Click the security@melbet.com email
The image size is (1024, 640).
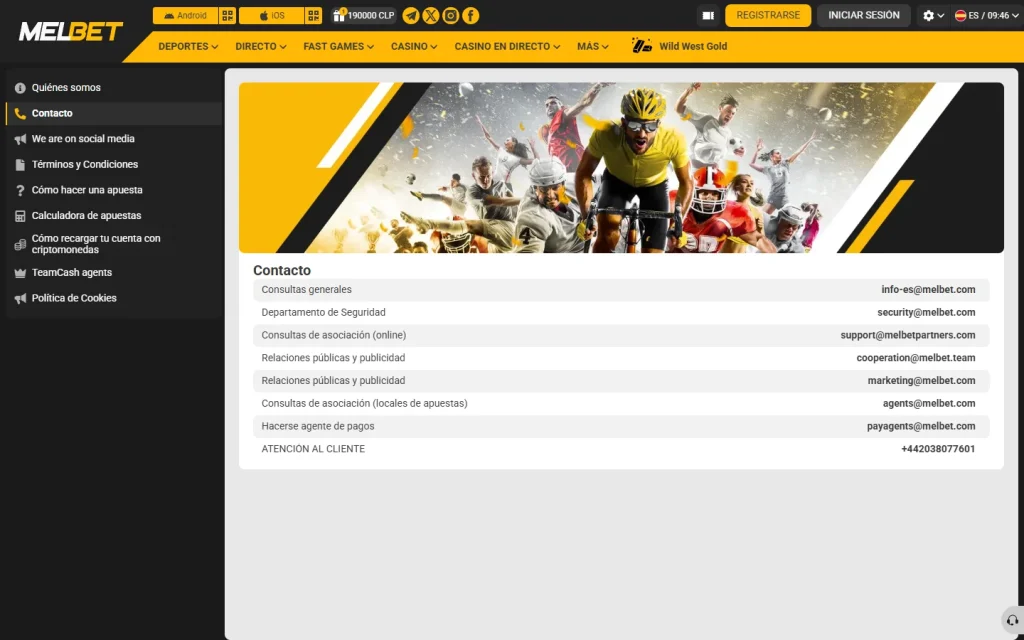click(x=926, y=312)
